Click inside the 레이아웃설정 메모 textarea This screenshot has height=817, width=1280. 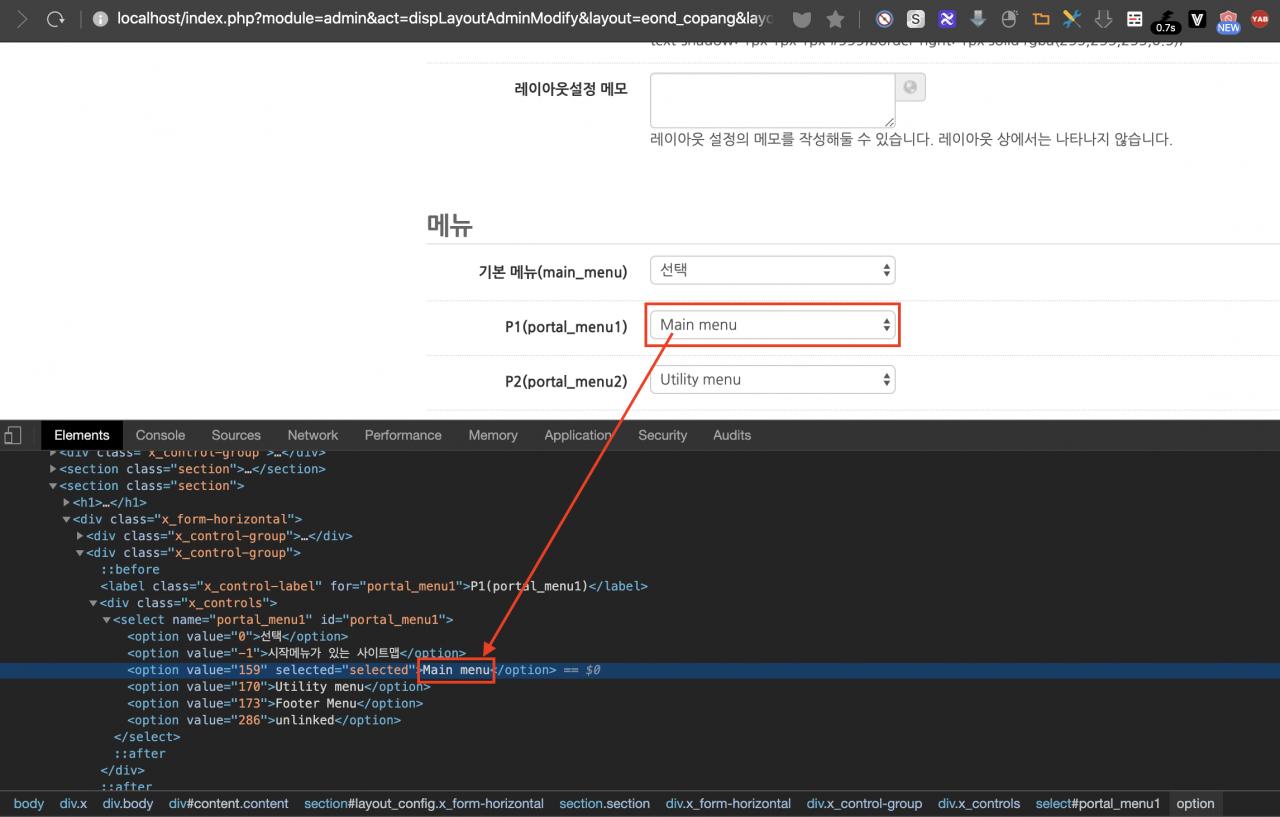772,100
